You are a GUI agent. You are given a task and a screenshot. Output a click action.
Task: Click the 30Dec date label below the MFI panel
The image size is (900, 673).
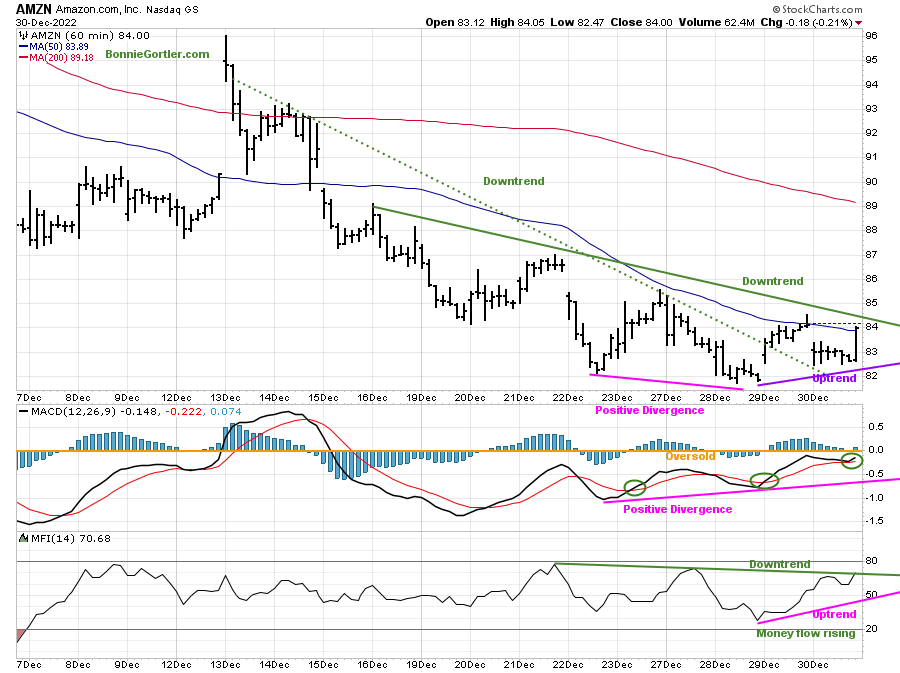pos(813,664)
